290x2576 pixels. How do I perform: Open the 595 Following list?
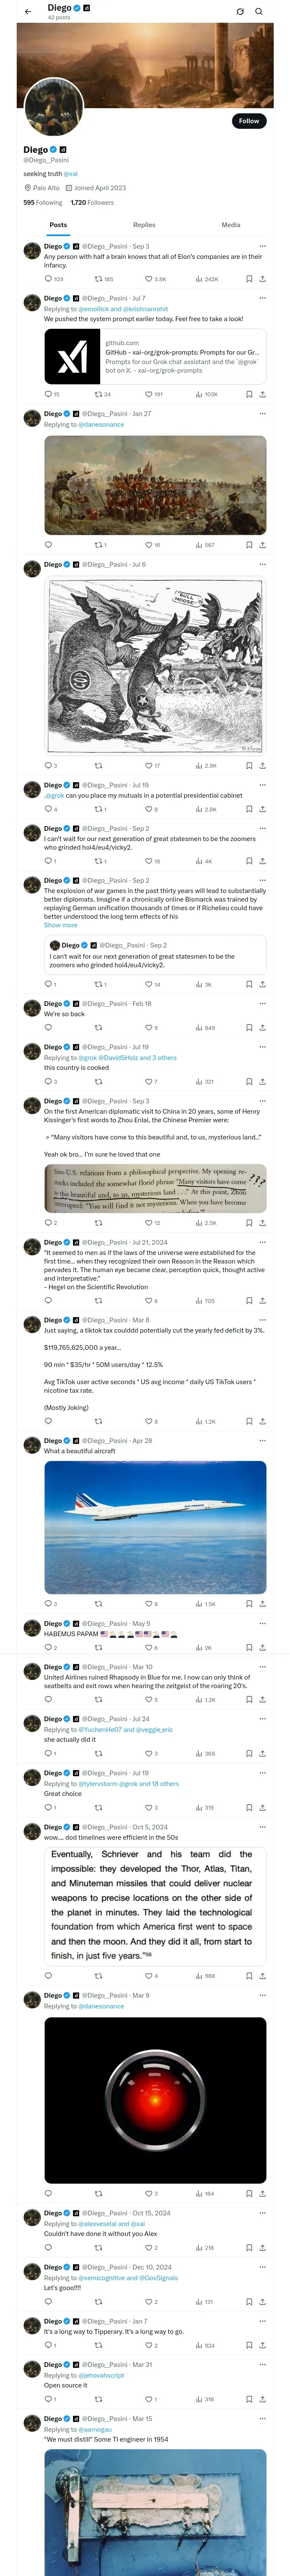click(42, 202)
